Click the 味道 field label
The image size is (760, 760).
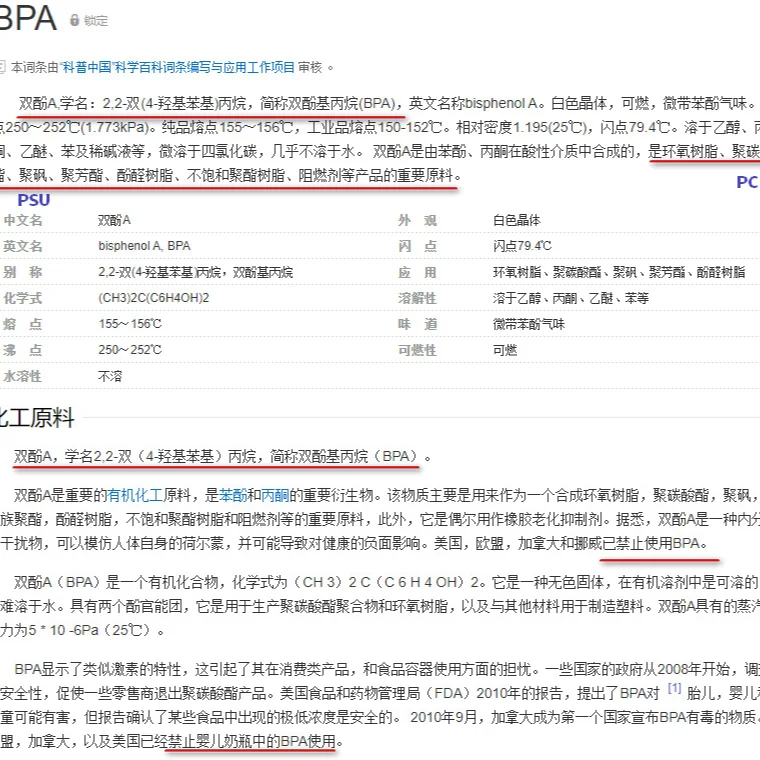pos(417,324)
